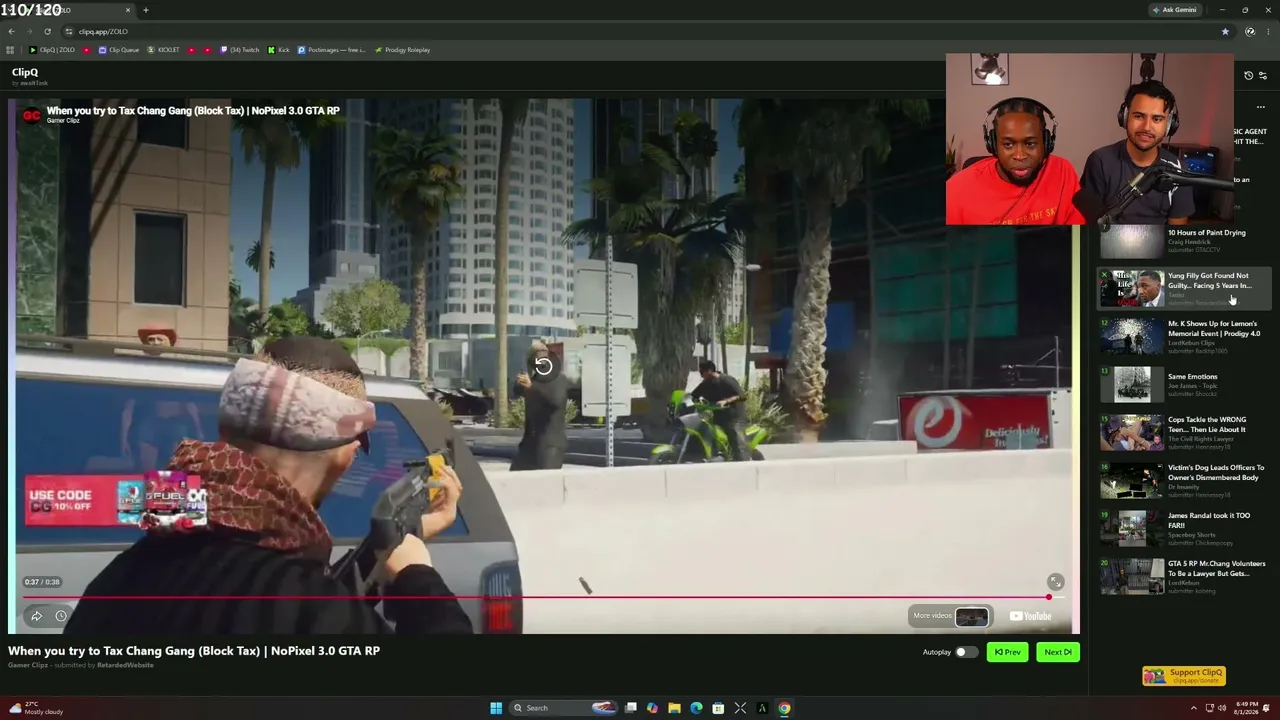Image resolution: width=1280 pixels, height=720 pixels.
Task: Open the 'Clip Queue' bookmark
Action: [x=119, y=50]
